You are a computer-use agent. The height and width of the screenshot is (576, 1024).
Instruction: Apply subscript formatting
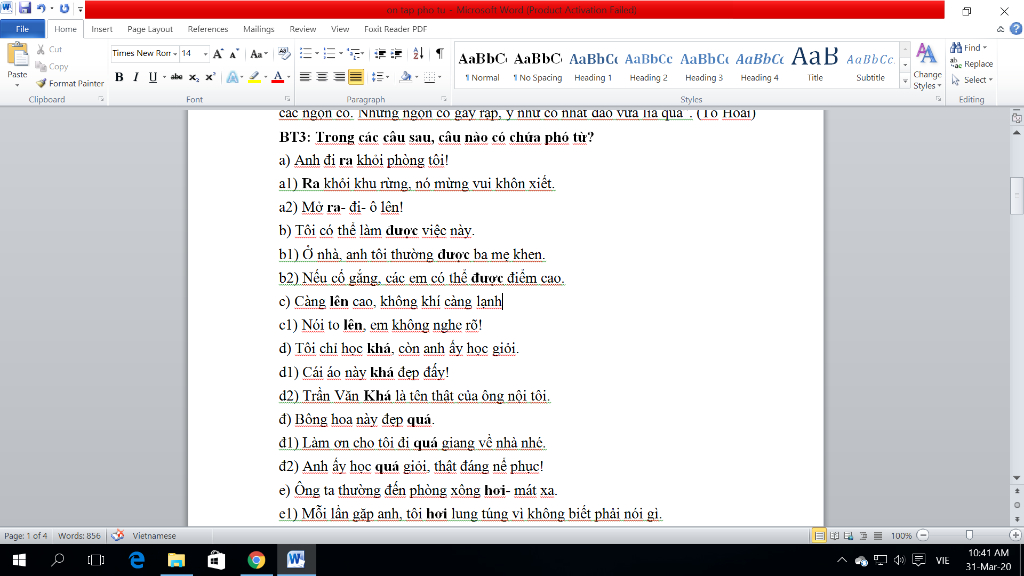pos(194,77)
